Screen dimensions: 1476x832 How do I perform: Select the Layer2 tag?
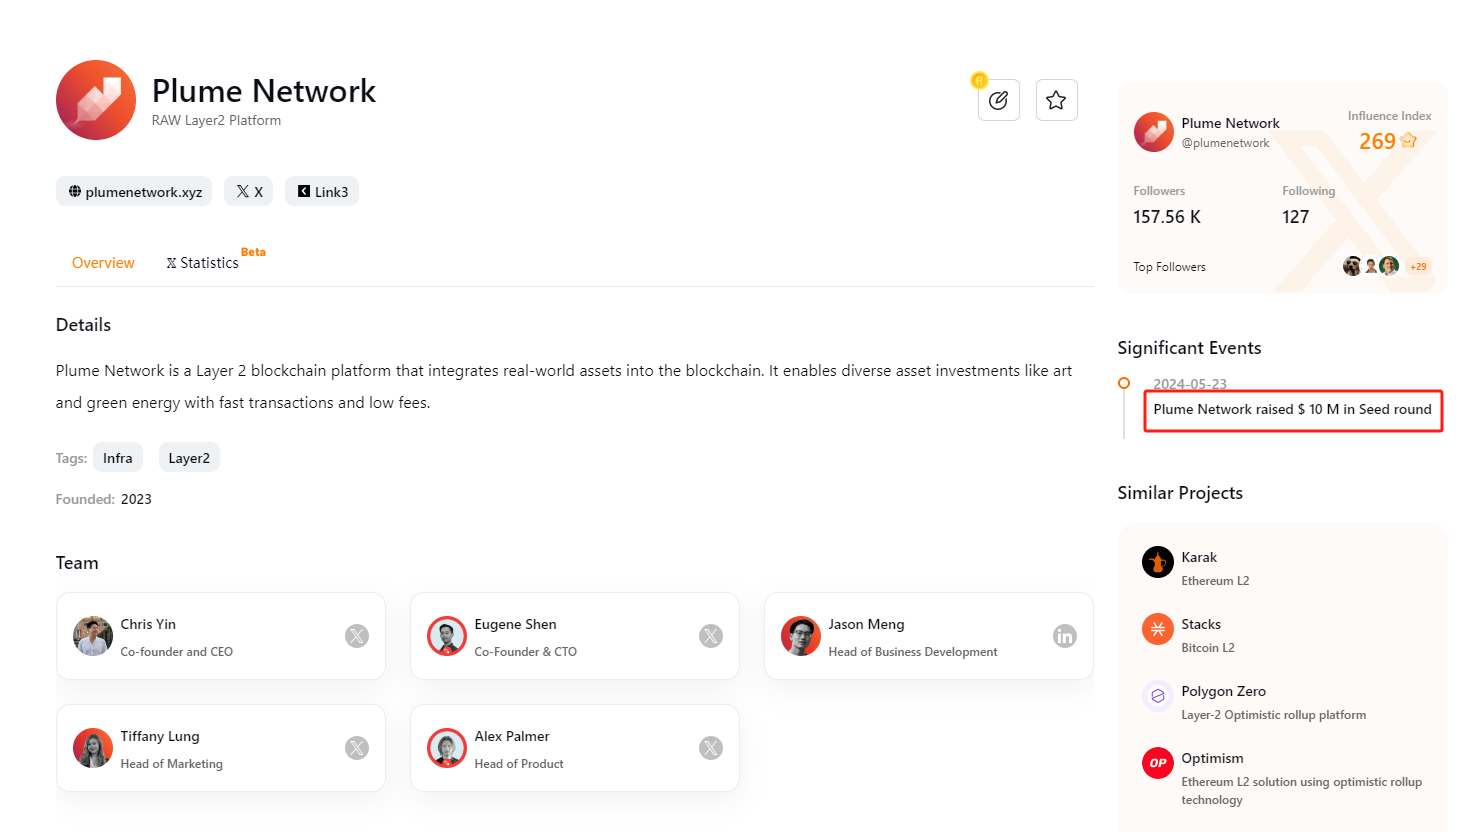coord(189,458)
